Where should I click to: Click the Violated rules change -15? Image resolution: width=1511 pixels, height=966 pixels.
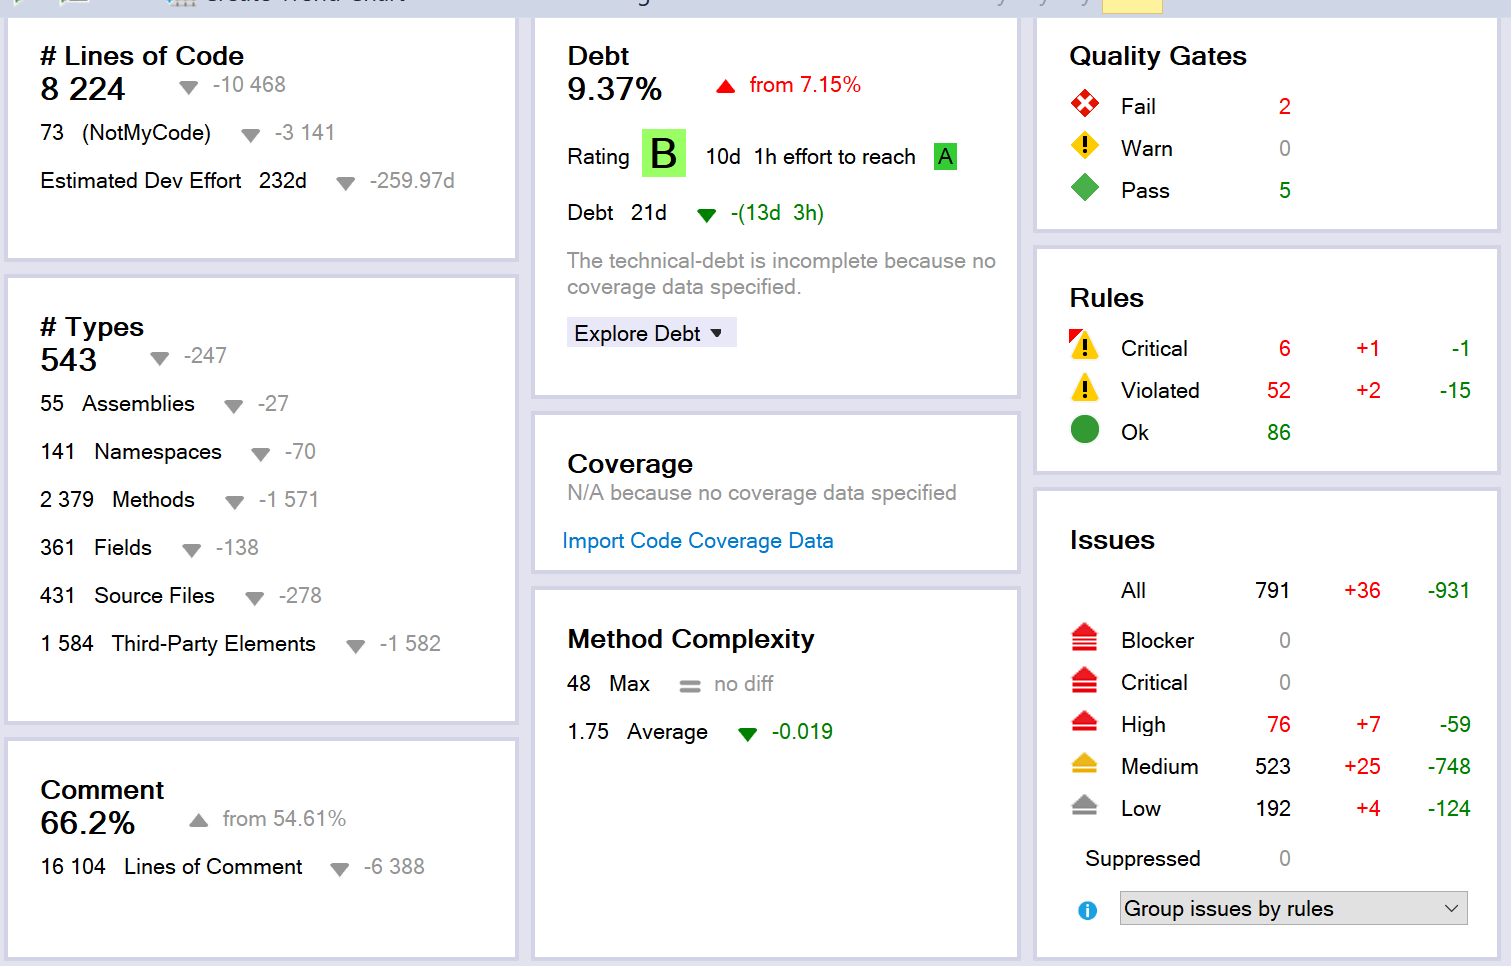[1455, 391]
